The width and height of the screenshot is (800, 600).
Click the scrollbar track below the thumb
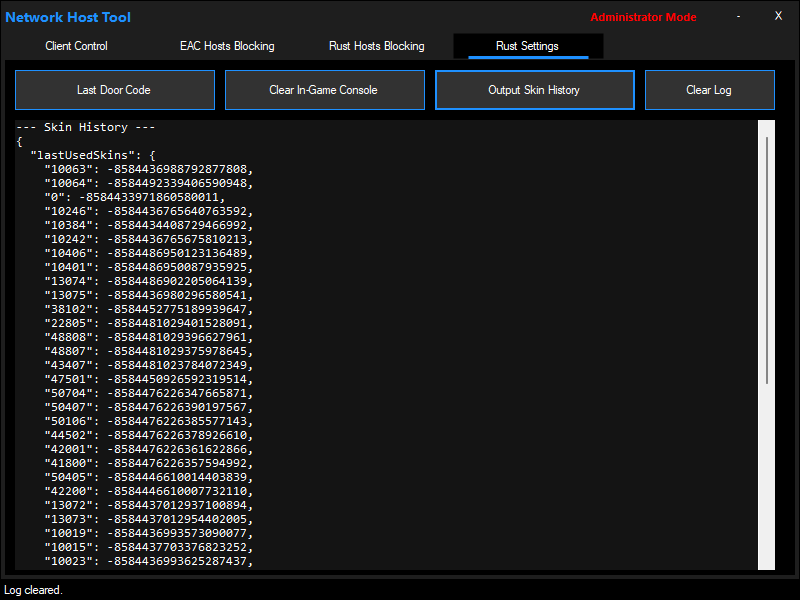point(767,480)
